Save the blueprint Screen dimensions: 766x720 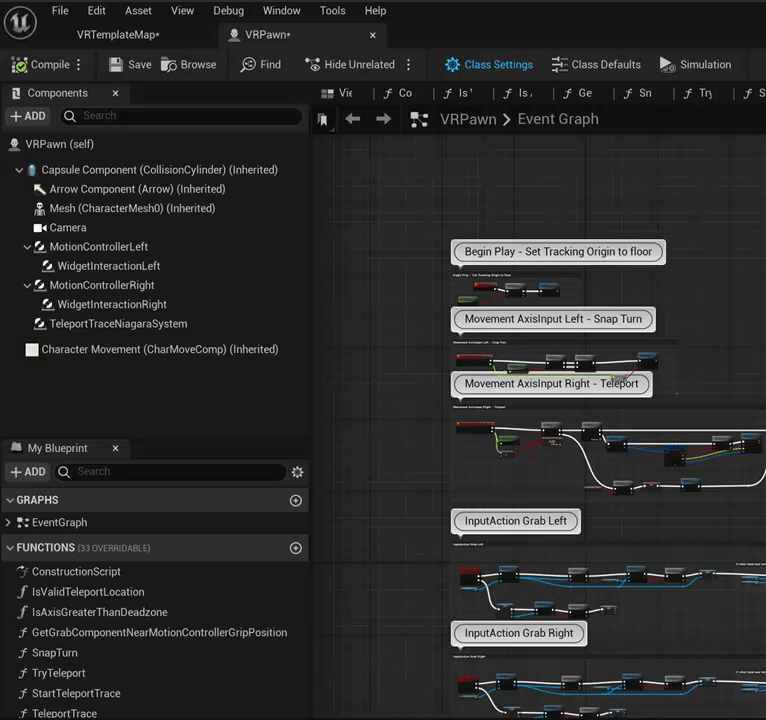pos(130,64)
